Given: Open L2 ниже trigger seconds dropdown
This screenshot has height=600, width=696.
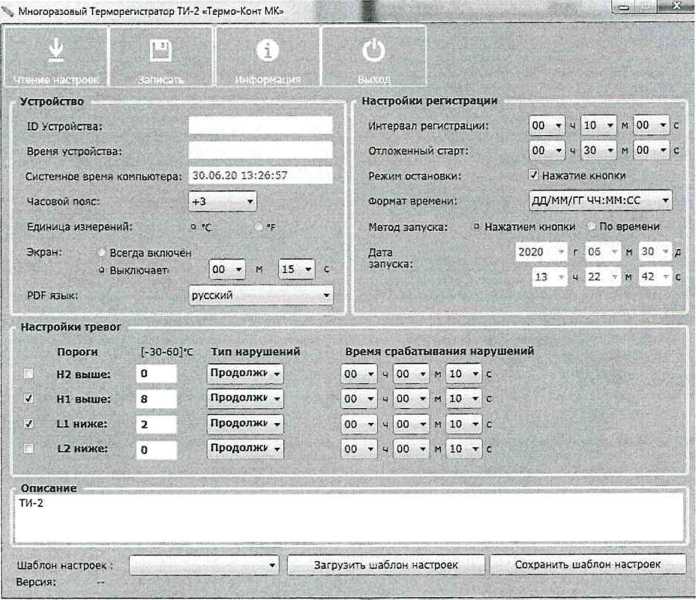Looking at the screenshot, I should [464, 449].
